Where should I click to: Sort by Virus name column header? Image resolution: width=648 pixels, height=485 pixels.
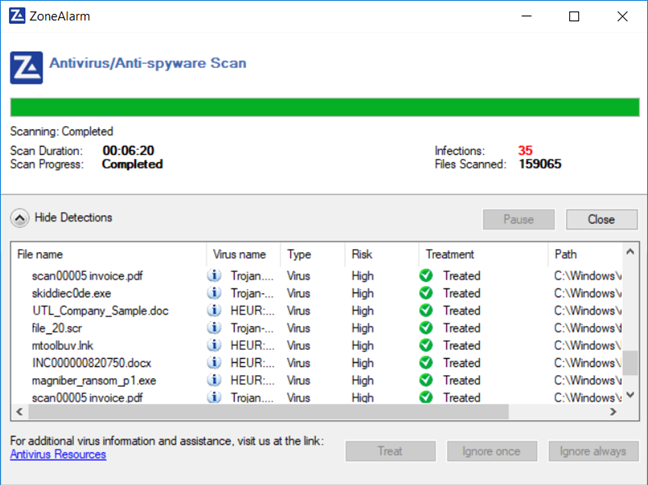(x=243, y=254)
